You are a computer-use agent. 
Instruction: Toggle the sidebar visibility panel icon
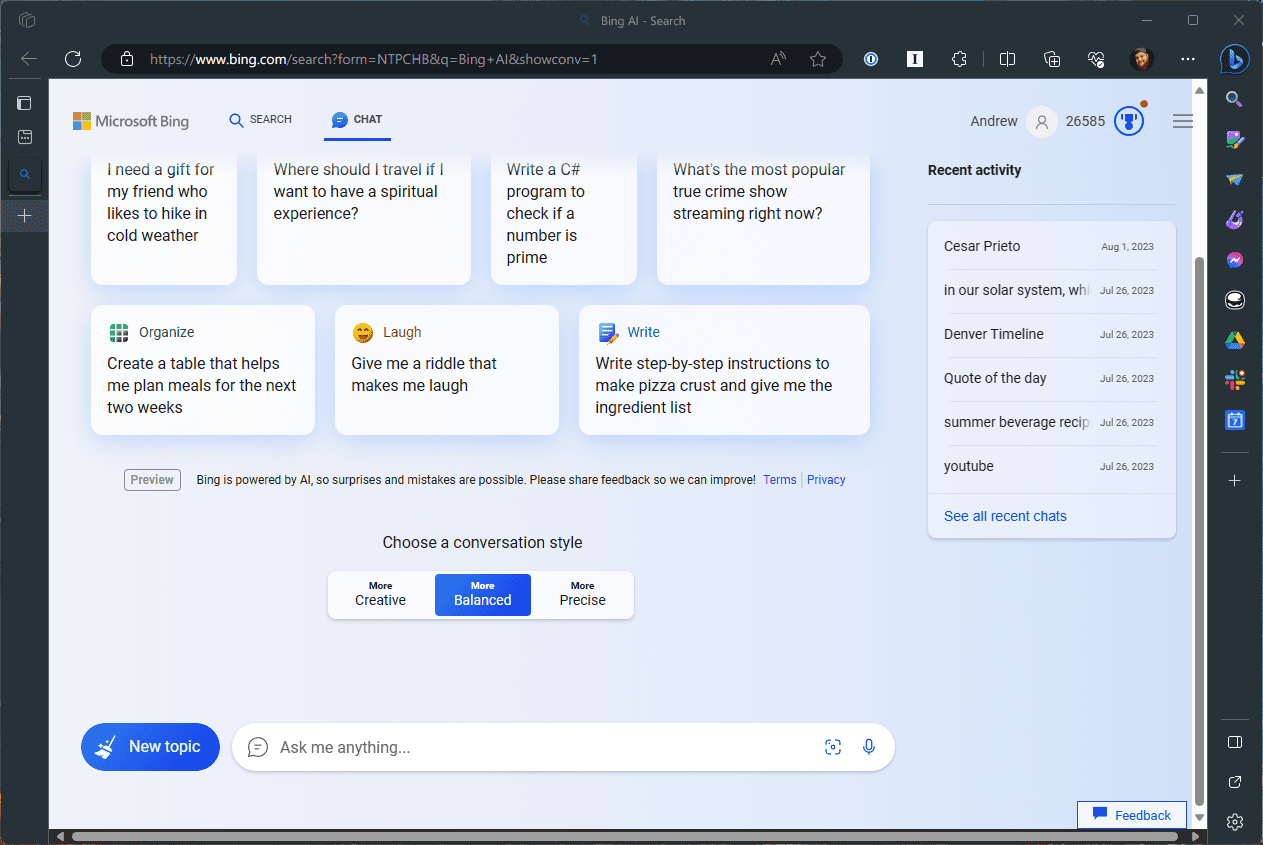(x=1234, y=742)
